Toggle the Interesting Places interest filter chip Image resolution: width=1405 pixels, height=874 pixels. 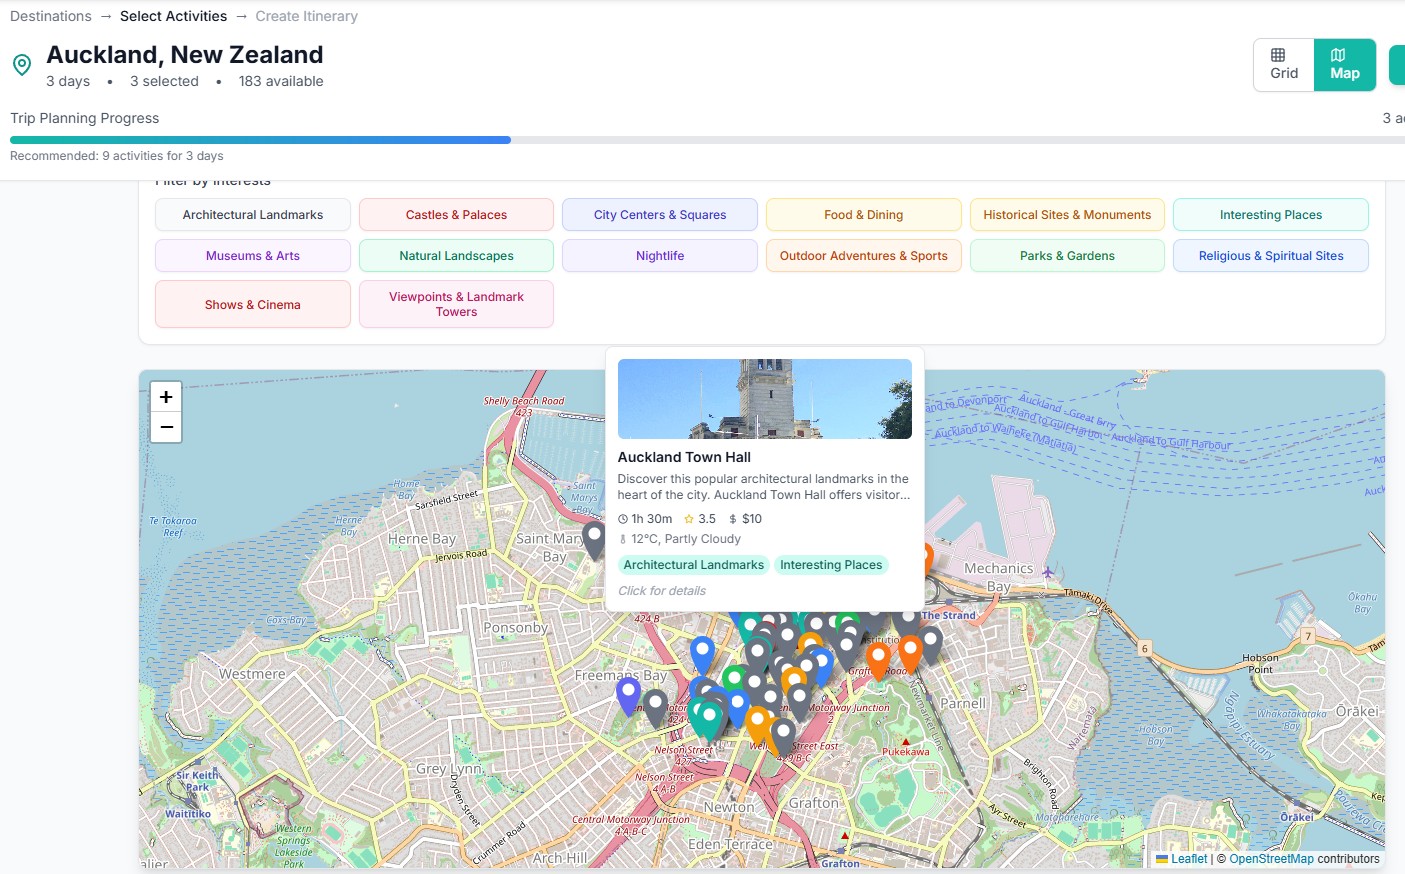(1271, 215)
